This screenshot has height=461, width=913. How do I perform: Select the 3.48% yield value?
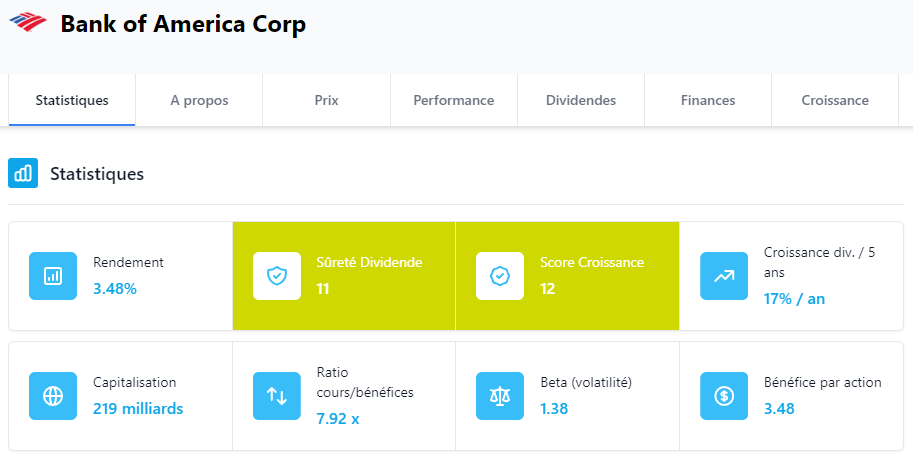pyautogui.click(x=115, y=289)
